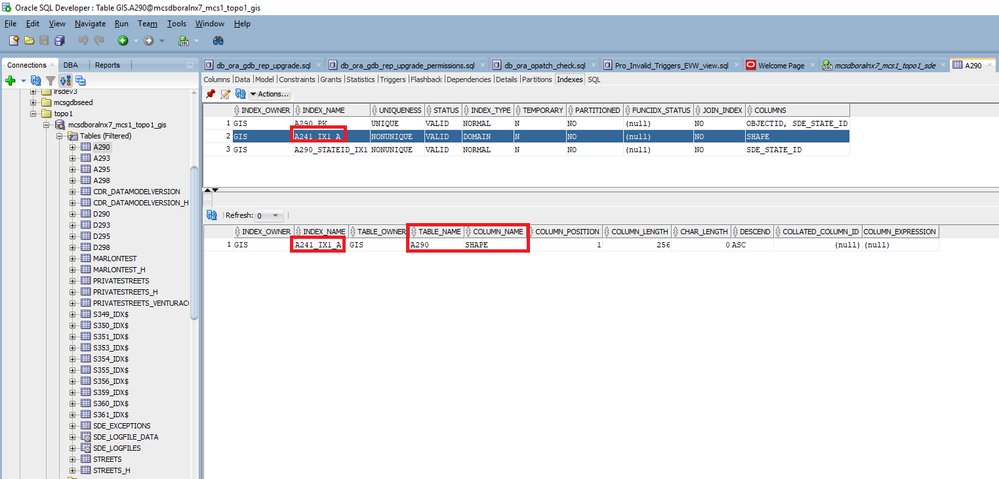Screen dimensions: 999x479
Task: Open the new connection dropdown arrow
Action: [x=24, y=81]
